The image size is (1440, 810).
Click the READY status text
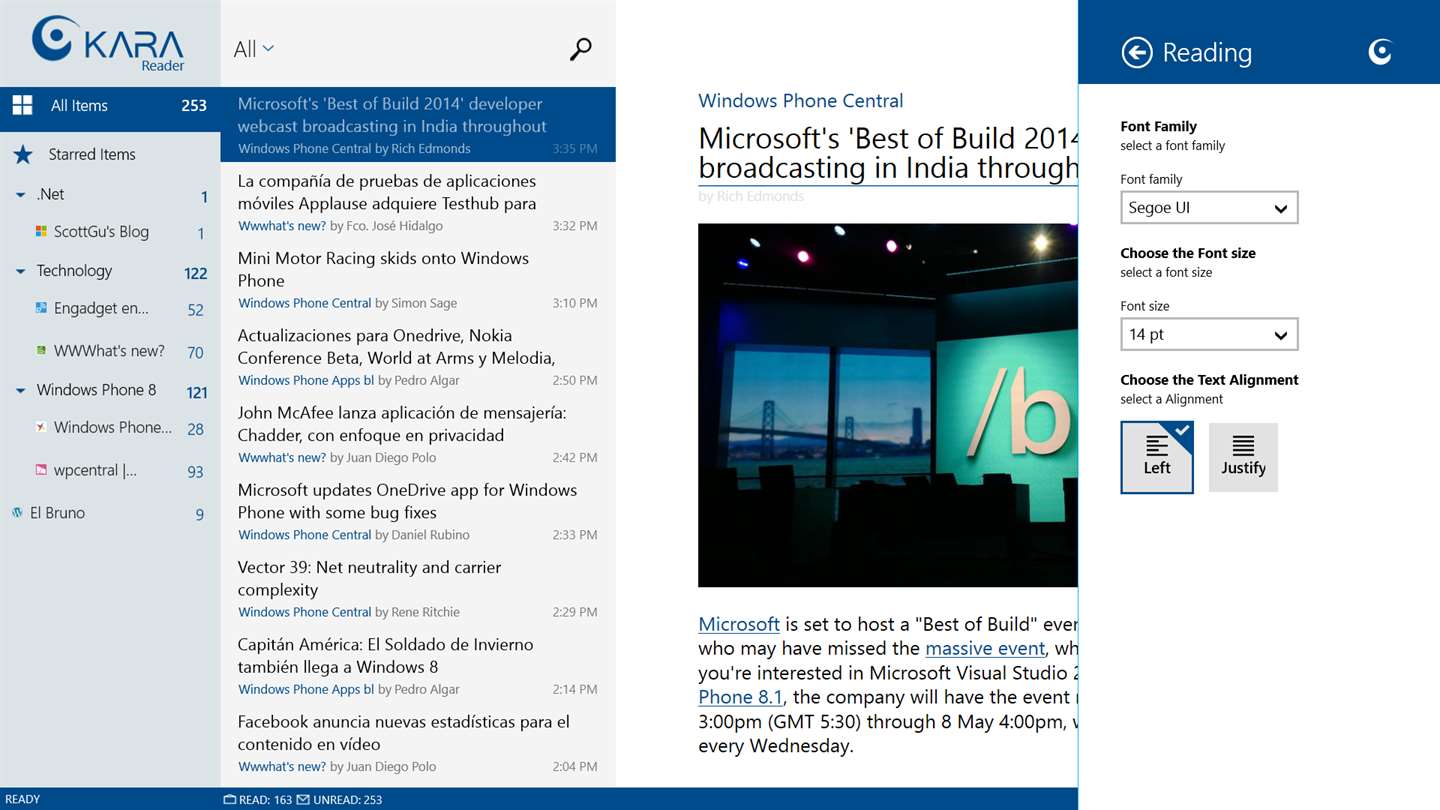(x=23, y=799)
